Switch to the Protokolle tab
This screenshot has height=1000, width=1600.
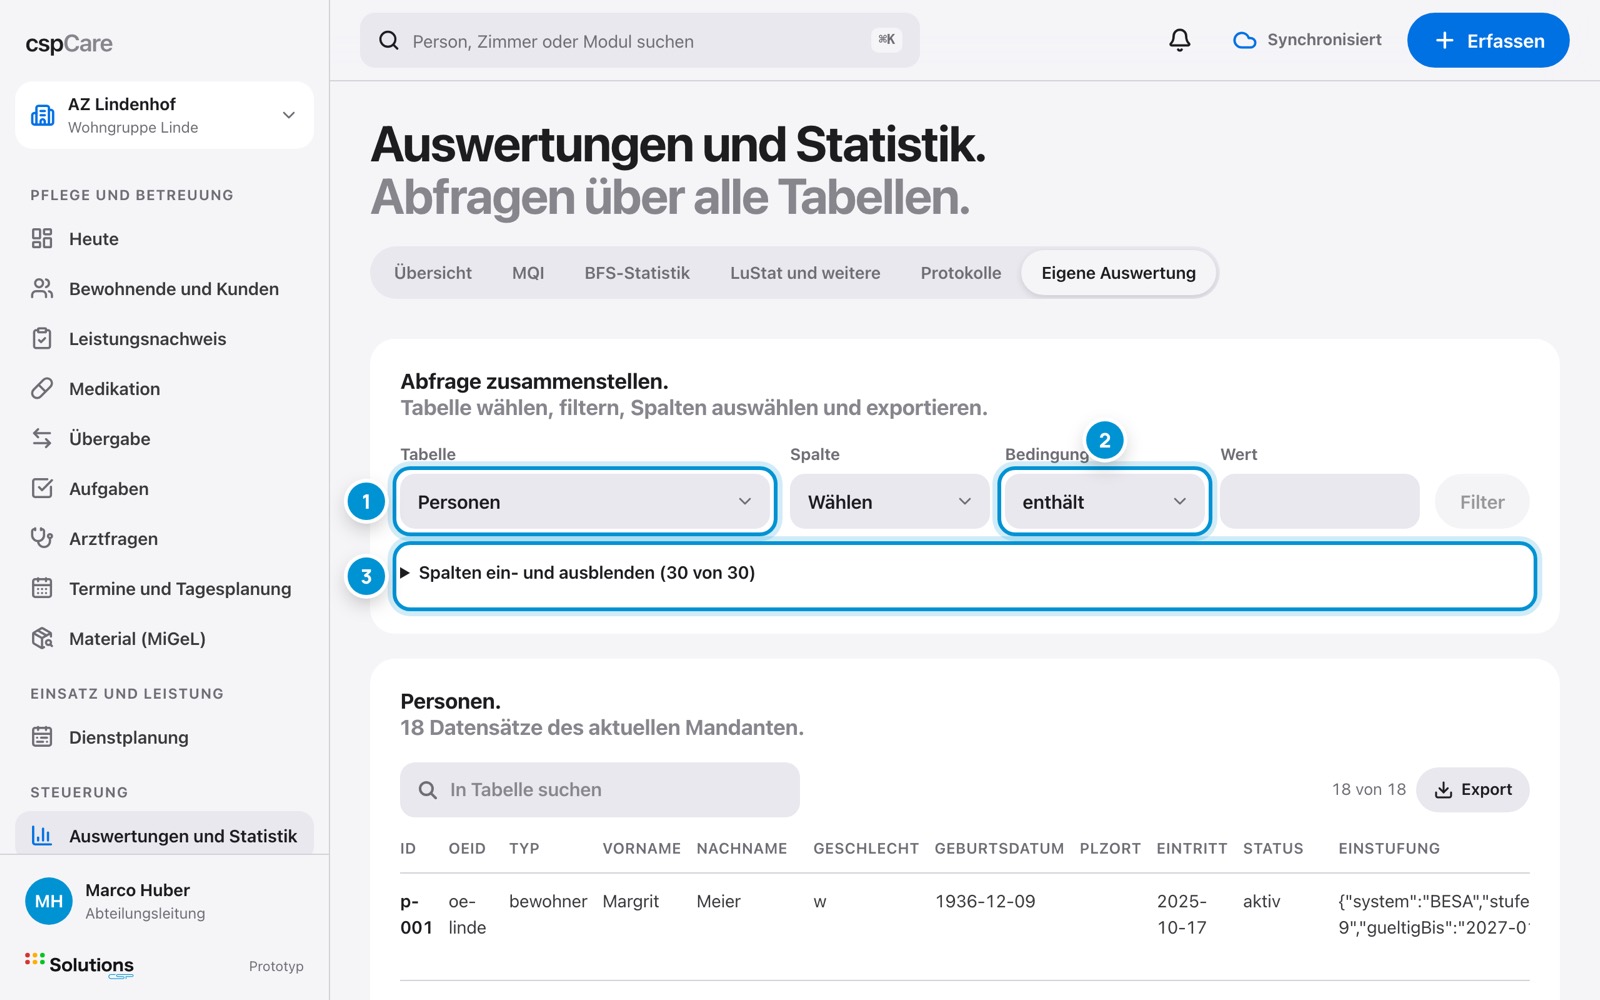[961, 273]
